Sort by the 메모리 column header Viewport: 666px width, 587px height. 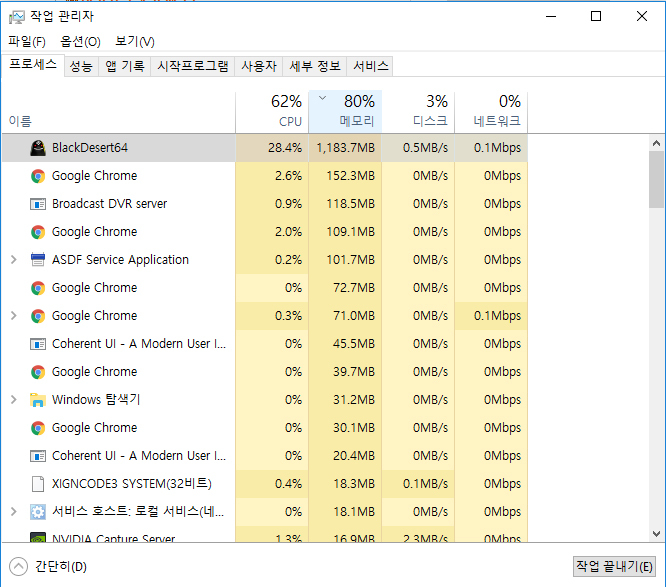point(345,112)
